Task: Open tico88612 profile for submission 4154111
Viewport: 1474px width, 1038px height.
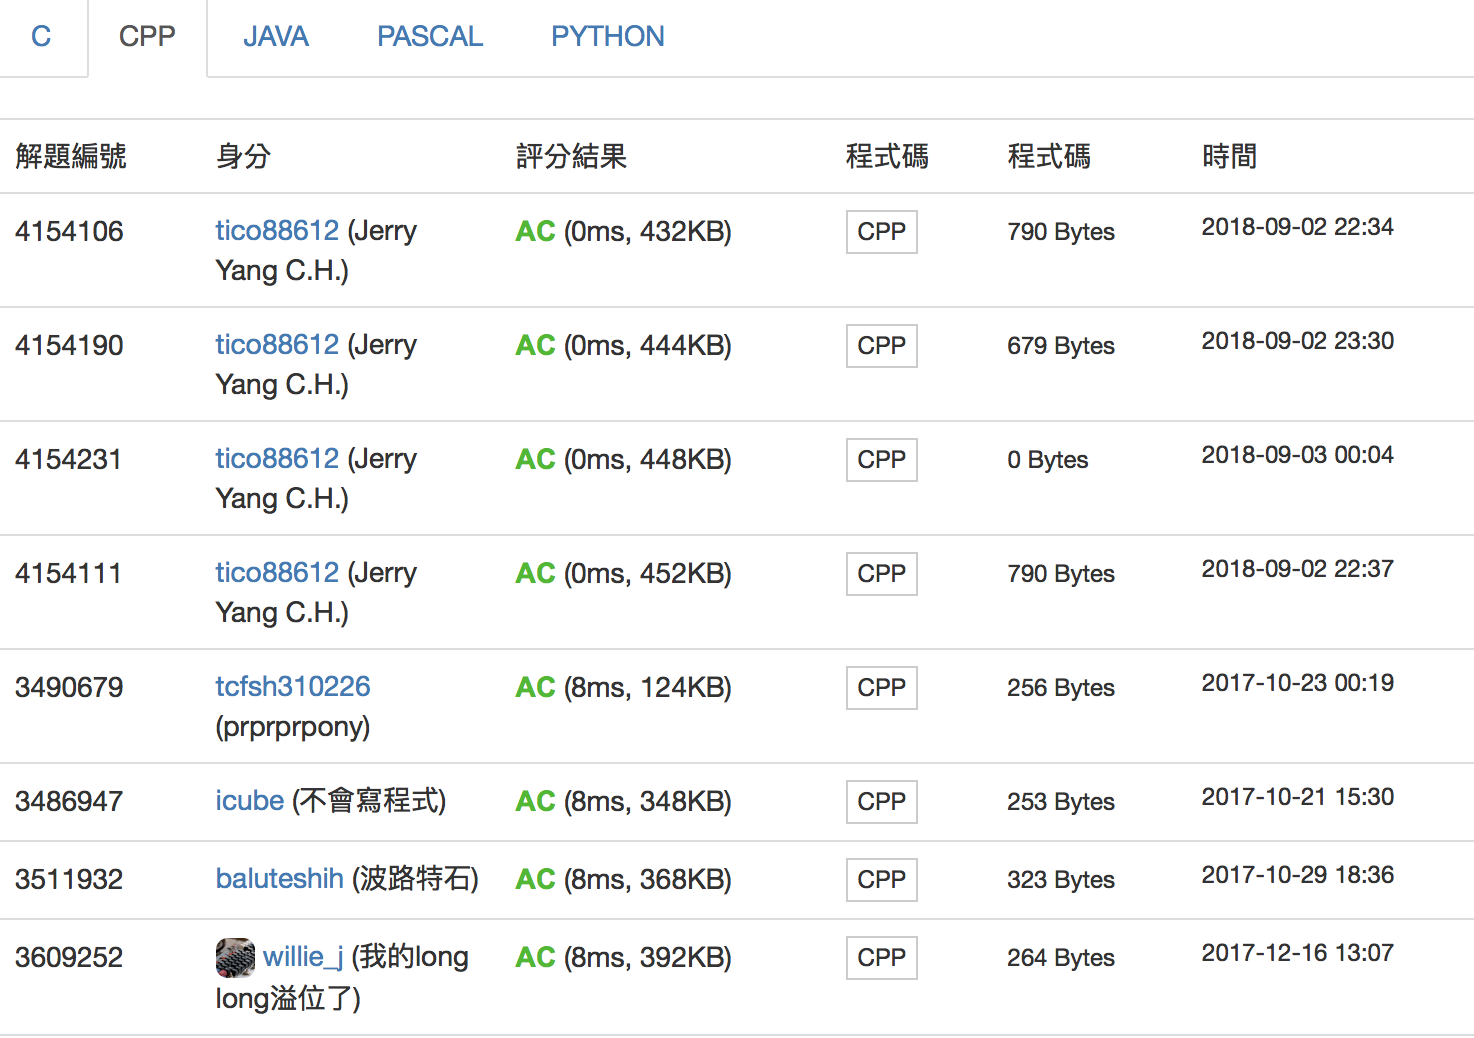Action: [x=277, y=573]
